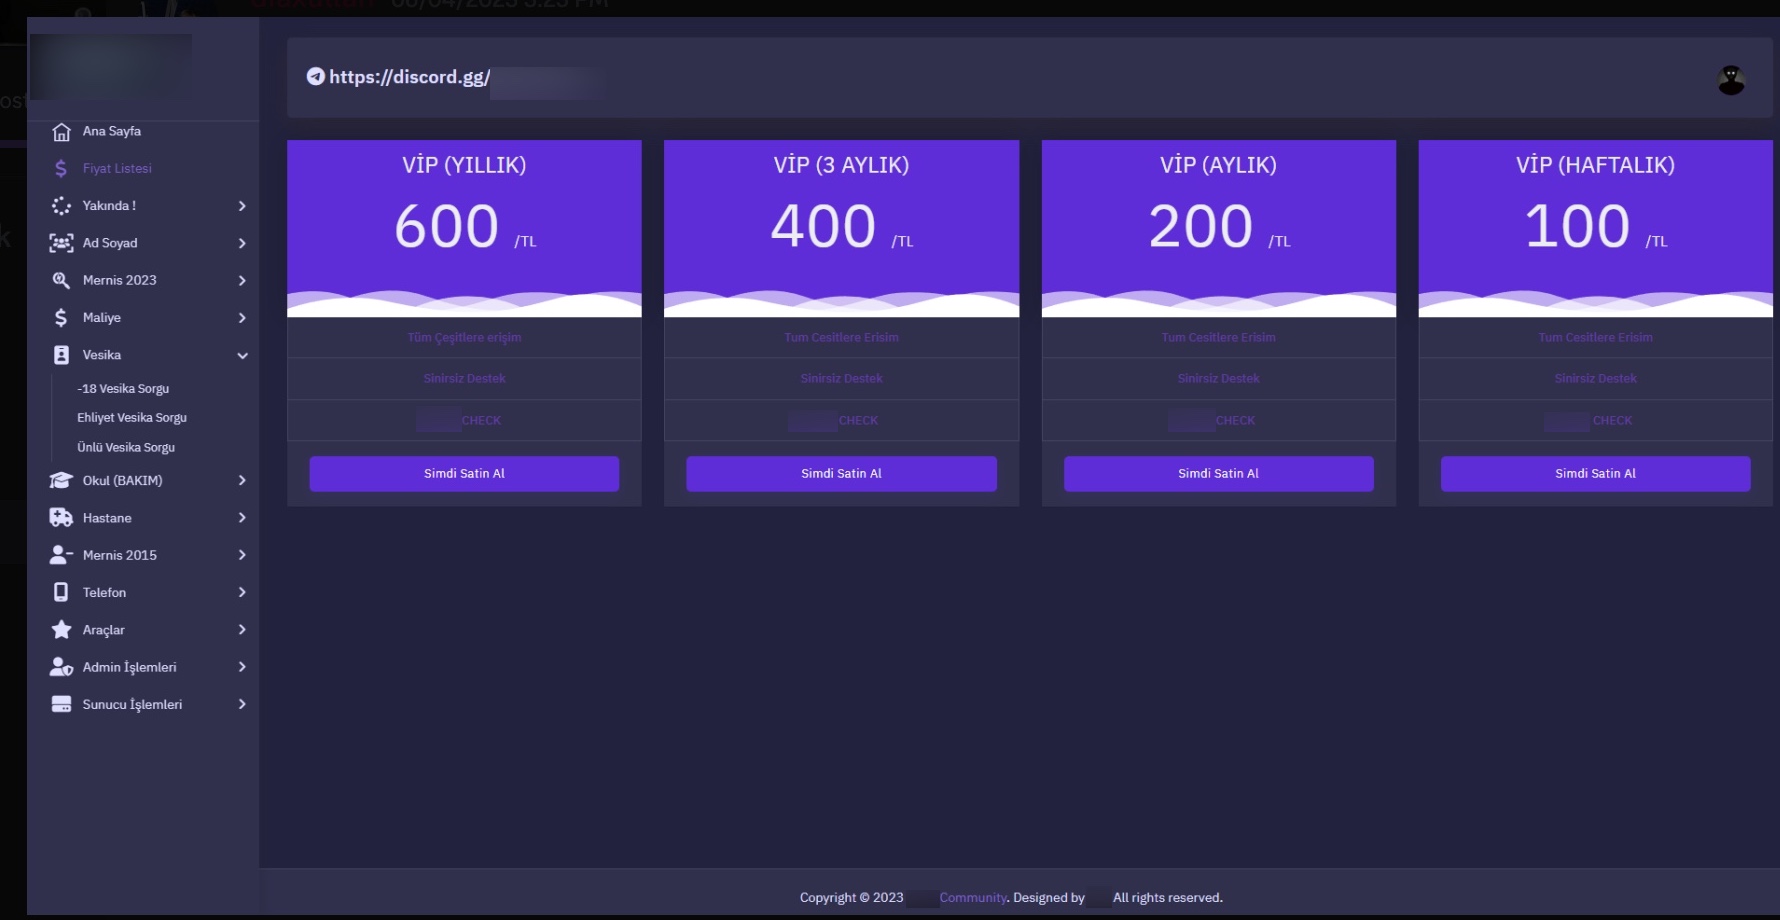Collapse the Vesika menu using its chevron
The height and width of the screenshot is (920, 1780).
[x=242, y=356]
